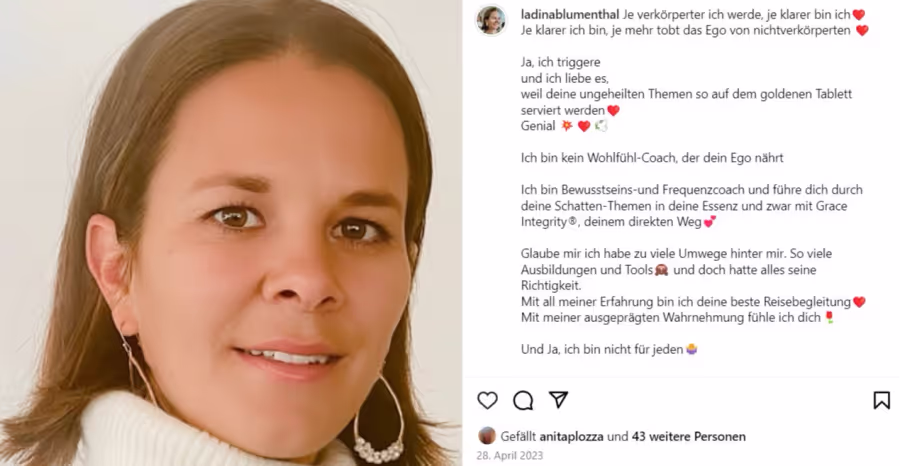Share the post with the paper plane icon
The height and width of the screenshot is (466, 900).
pyautogui.click(x=558, y=399)
